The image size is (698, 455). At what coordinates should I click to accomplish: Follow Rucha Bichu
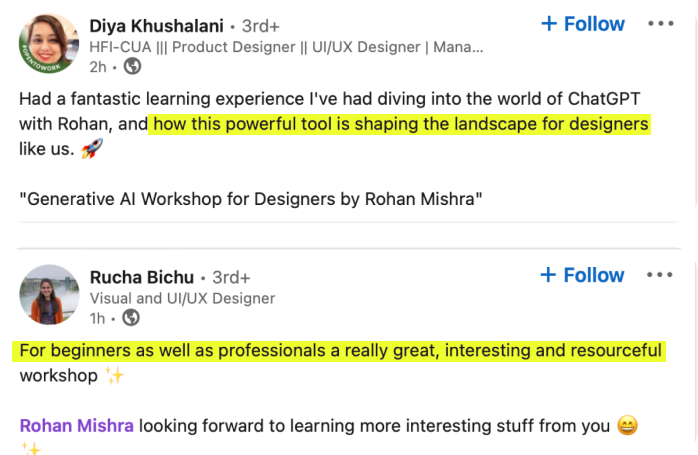point(582,275)
